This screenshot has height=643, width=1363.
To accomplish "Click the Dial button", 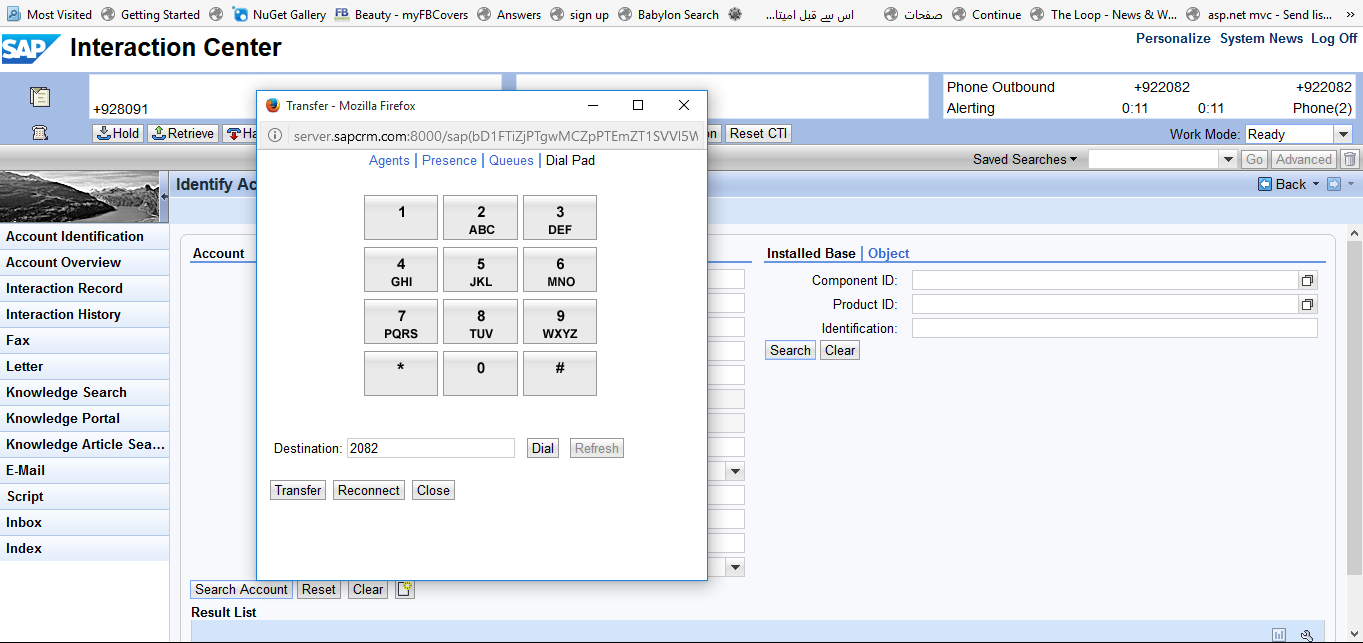I will (543, 449).
